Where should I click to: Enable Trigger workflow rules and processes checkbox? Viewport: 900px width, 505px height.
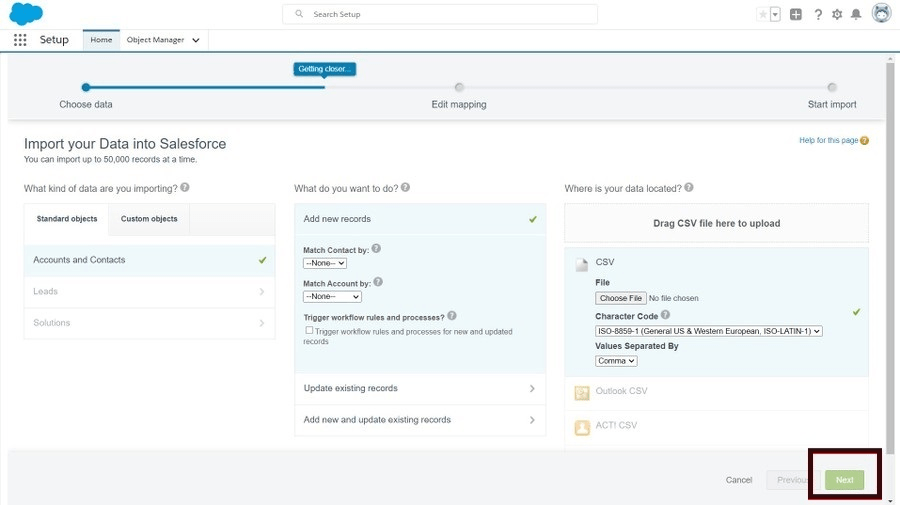click(x=309, y=331)
